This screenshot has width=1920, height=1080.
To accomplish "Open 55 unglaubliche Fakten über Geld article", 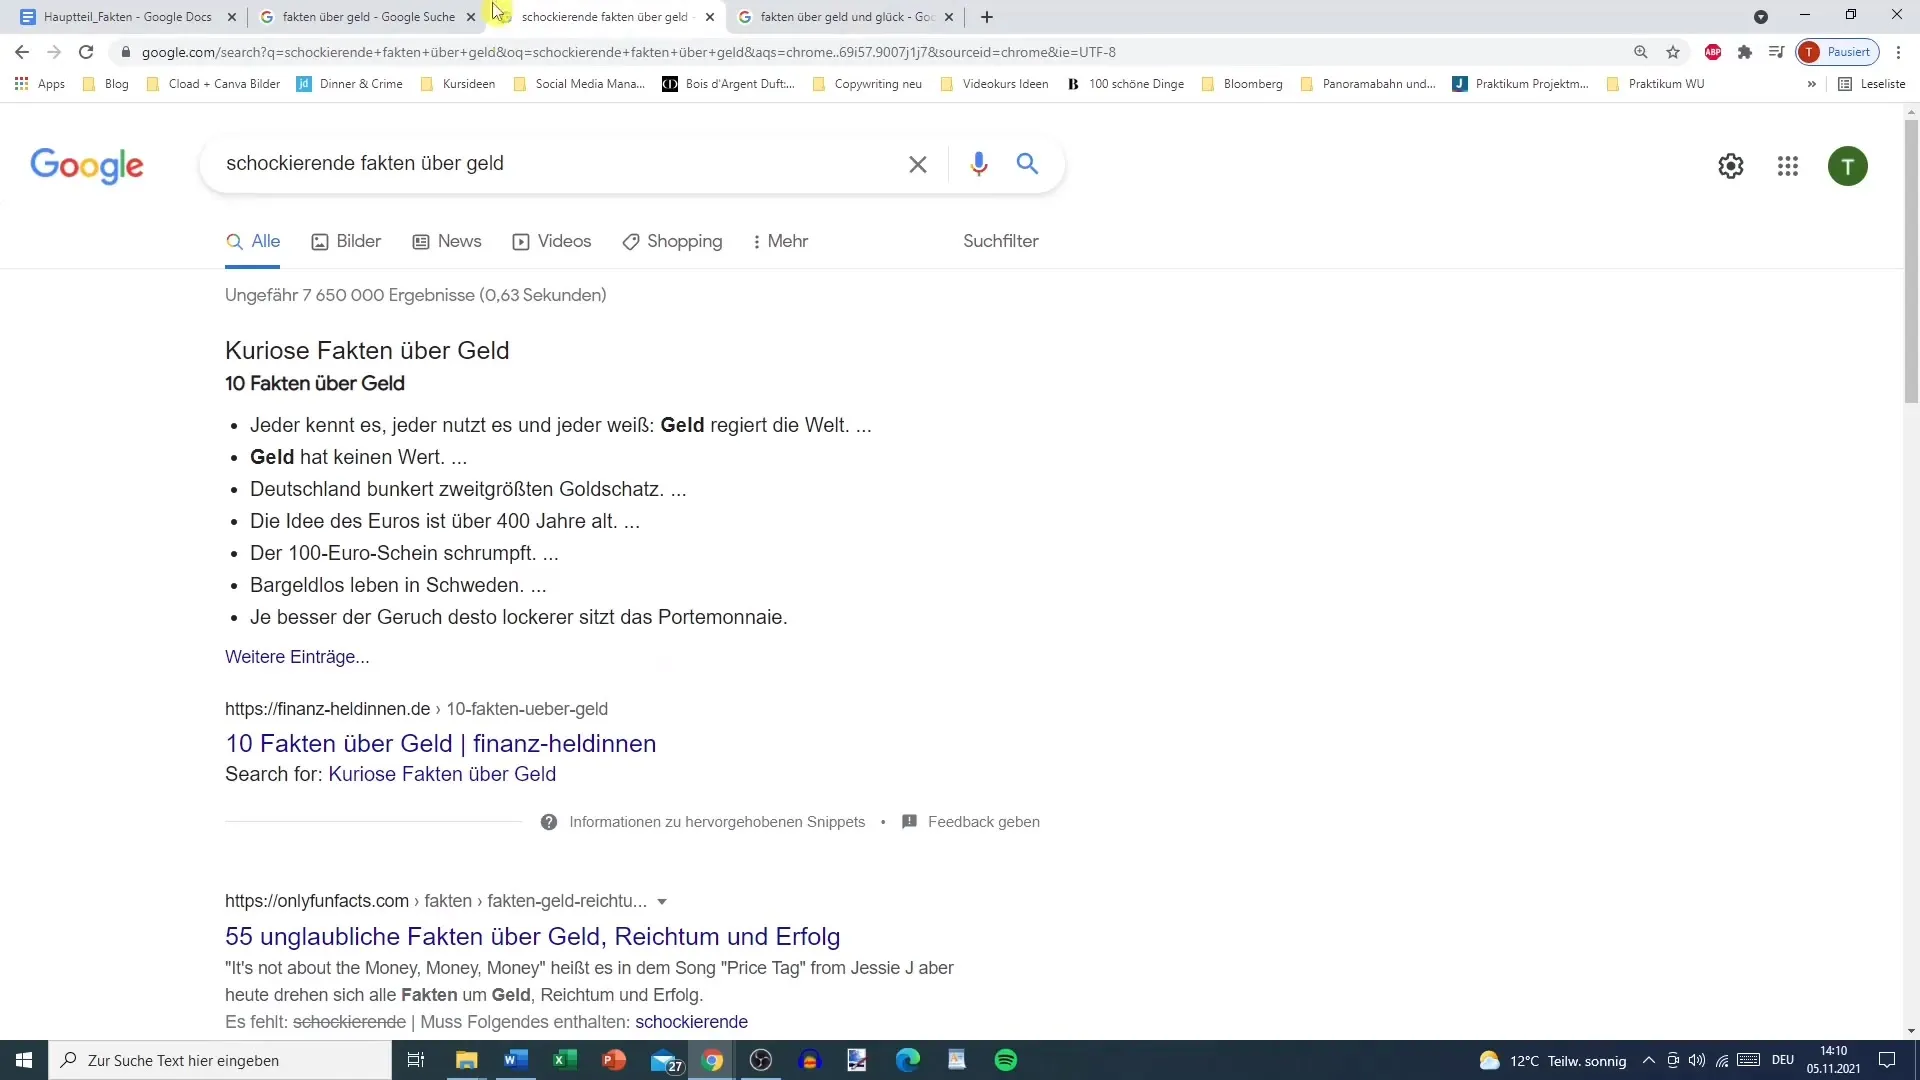I will (533, 936).
